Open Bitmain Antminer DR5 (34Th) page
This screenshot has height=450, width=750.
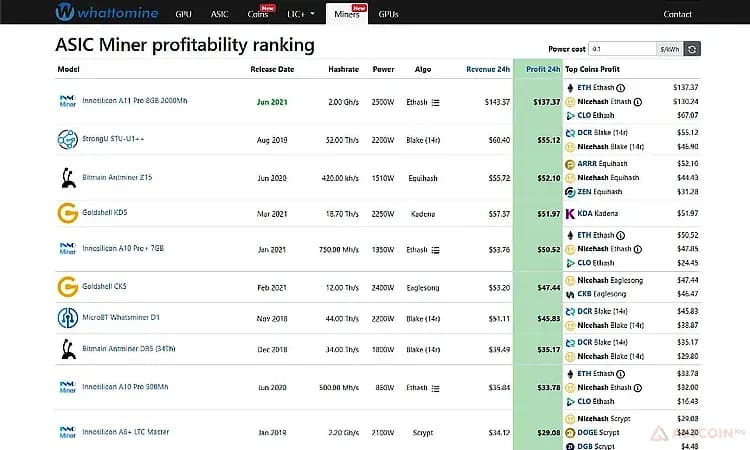pyautogui.click(x=129, y=349)
